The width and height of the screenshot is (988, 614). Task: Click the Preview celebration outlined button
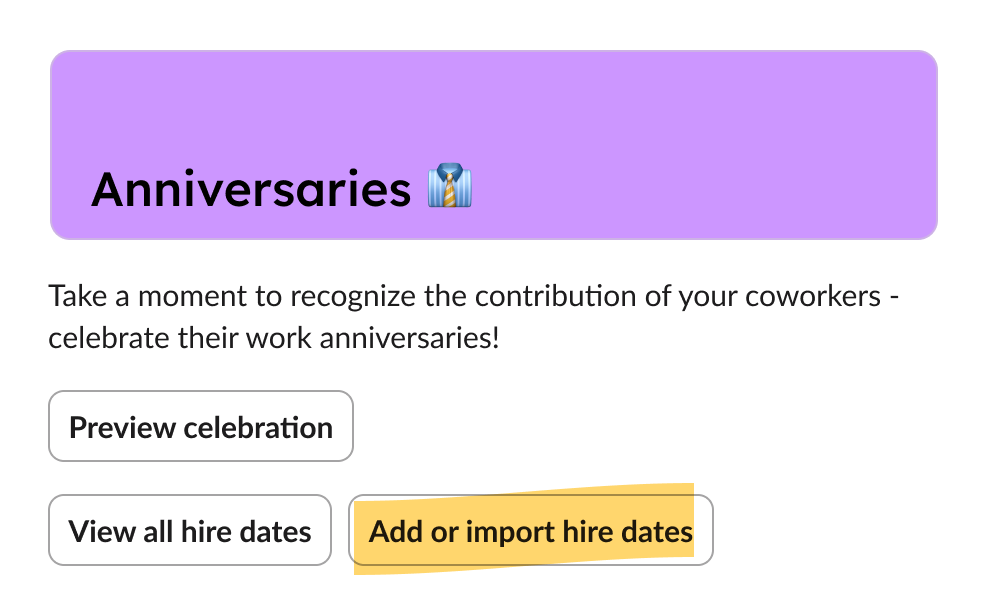pyautogui.click(x=200, y=426)
